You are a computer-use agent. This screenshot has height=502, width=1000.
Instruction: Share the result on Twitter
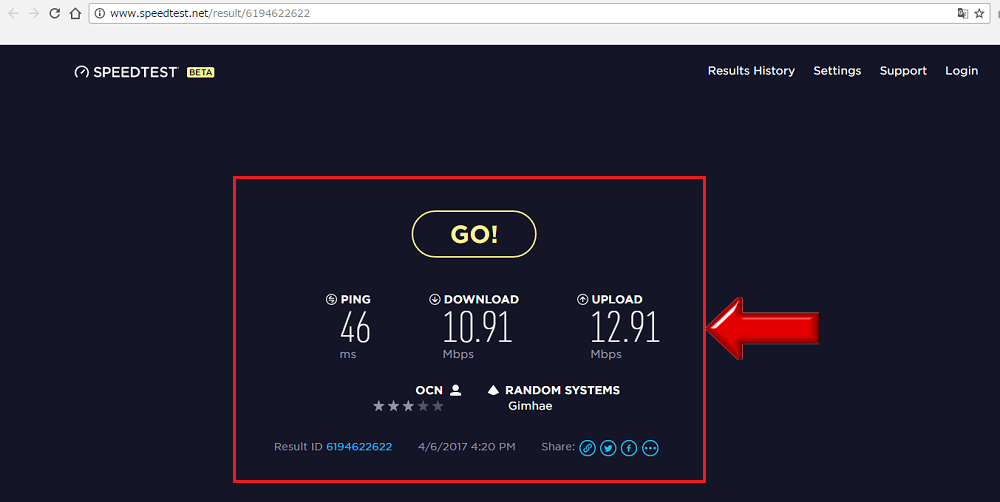[608, 448]
